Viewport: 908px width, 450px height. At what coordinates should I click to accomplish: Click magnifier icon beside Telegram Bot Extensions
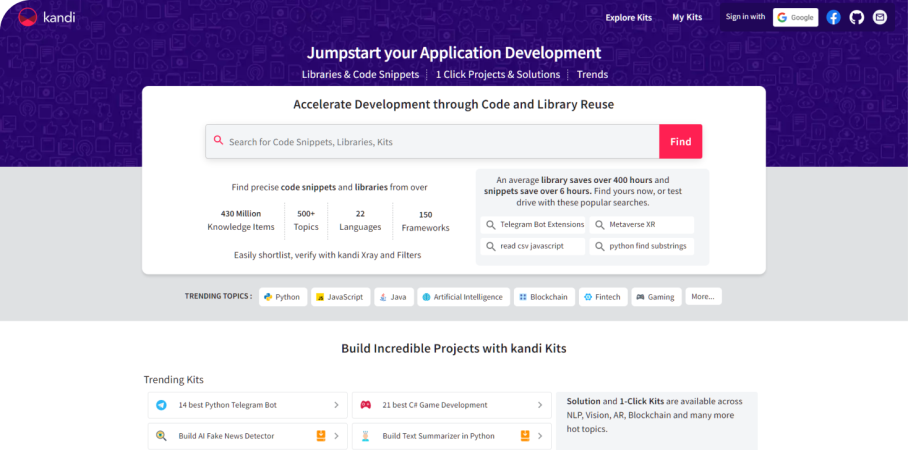(491, 225)
